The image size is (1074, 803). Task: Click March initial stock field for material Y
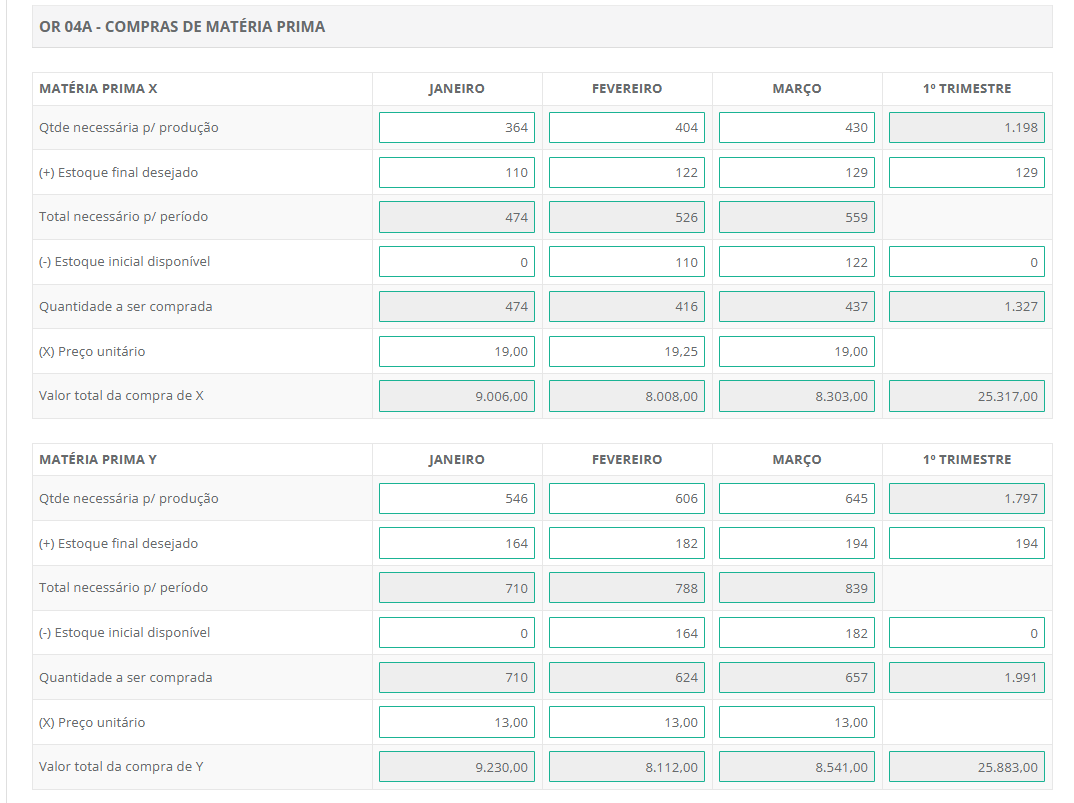coord(796,633)
